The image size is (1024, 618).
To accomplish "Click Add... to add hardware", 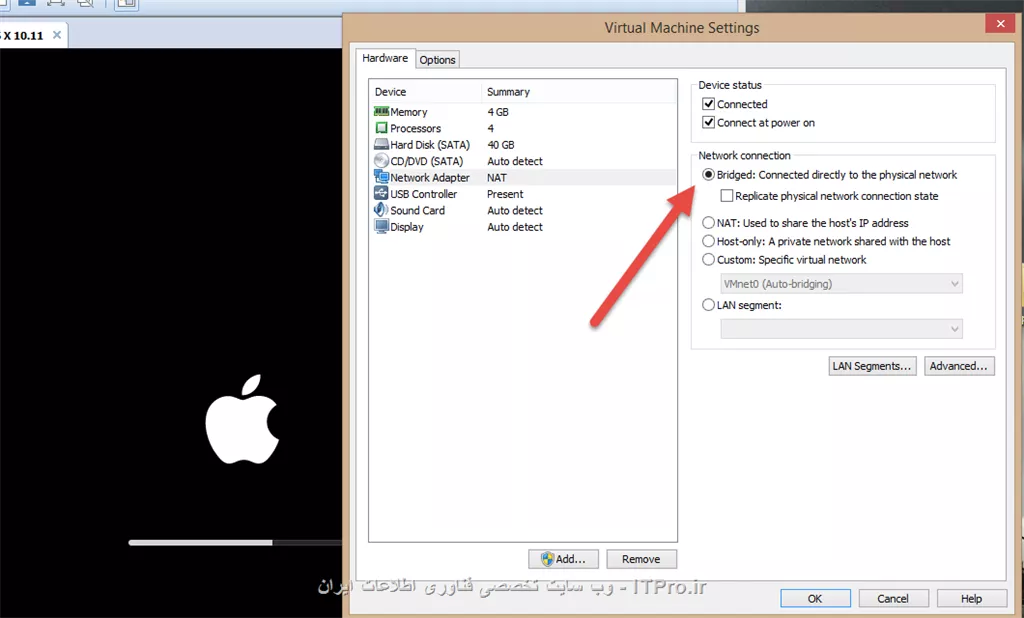I will (x=563, y=559).
